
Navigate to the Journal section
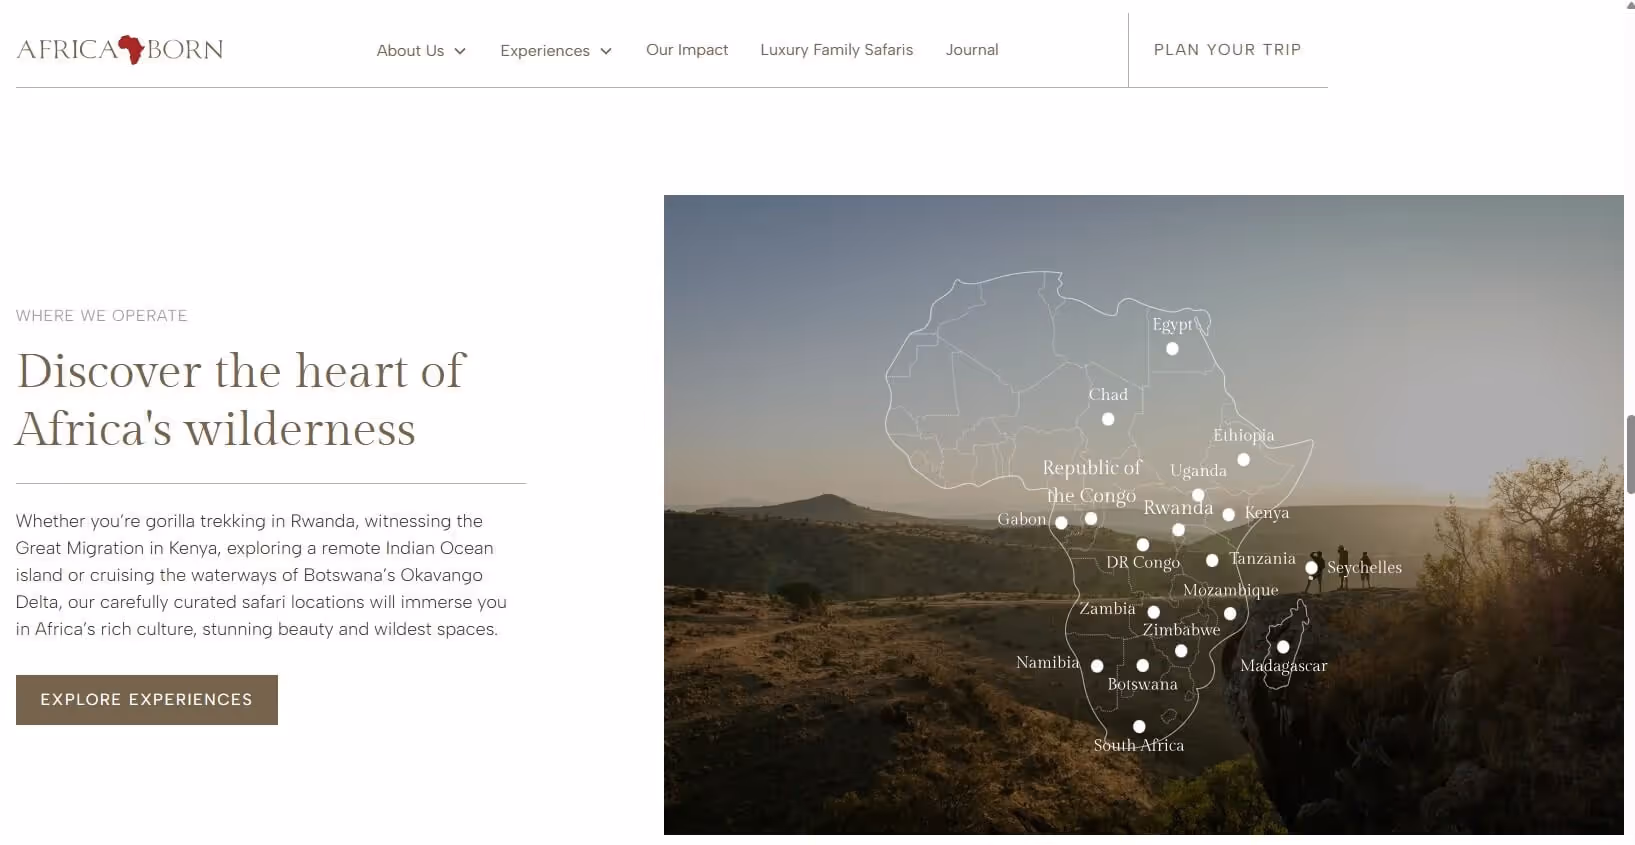971,50
